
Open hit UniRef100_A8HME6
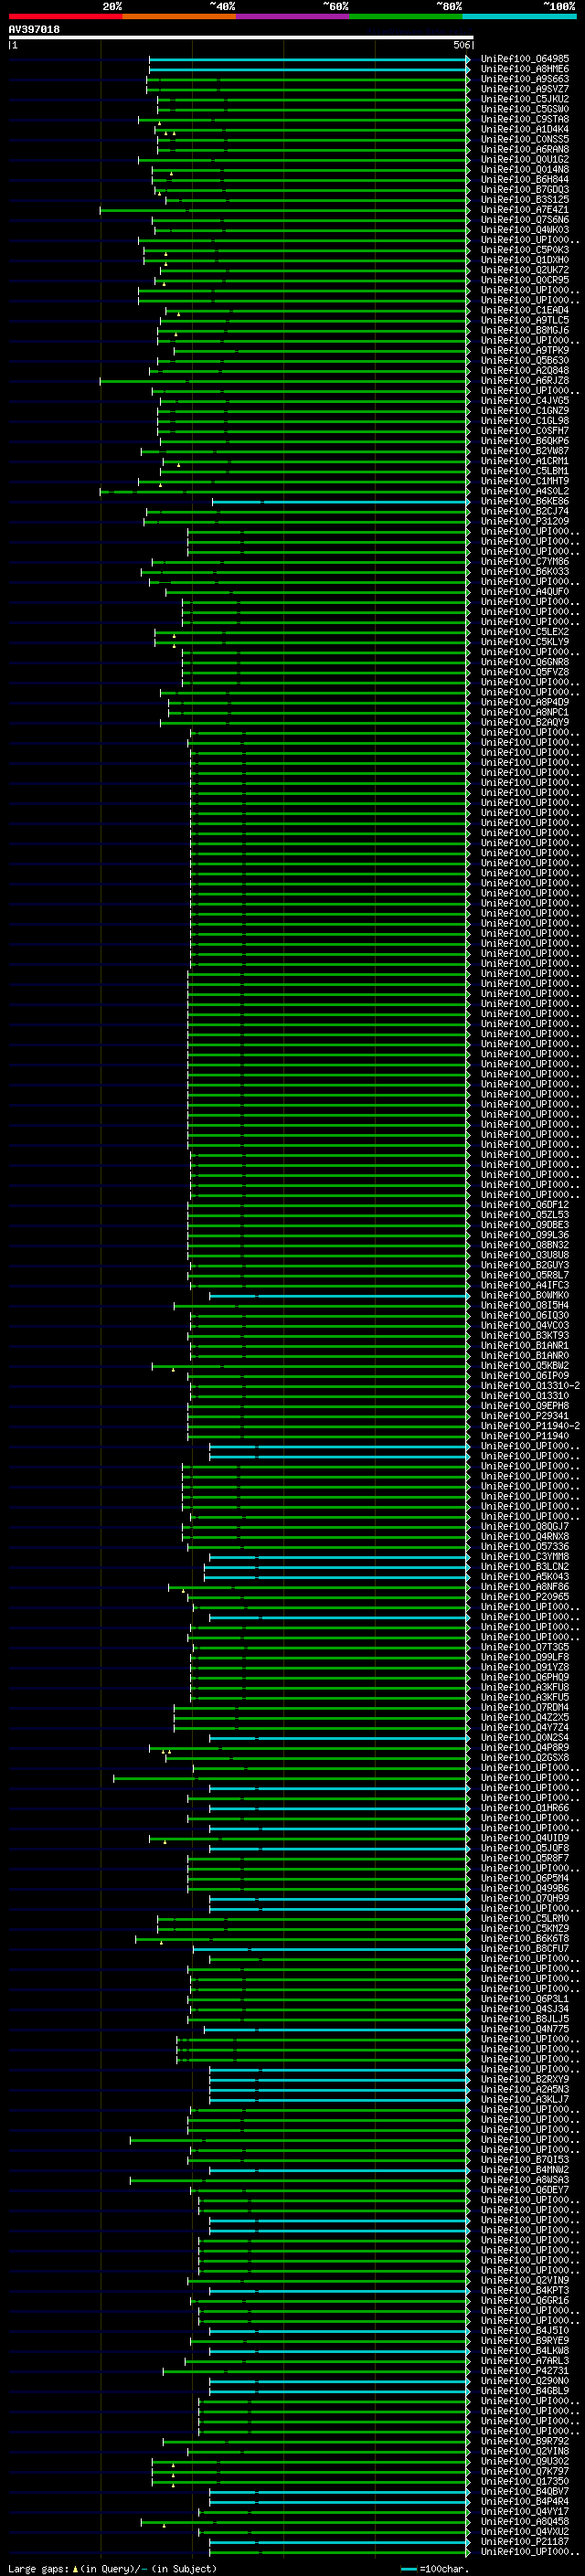[x=525, y=69]
